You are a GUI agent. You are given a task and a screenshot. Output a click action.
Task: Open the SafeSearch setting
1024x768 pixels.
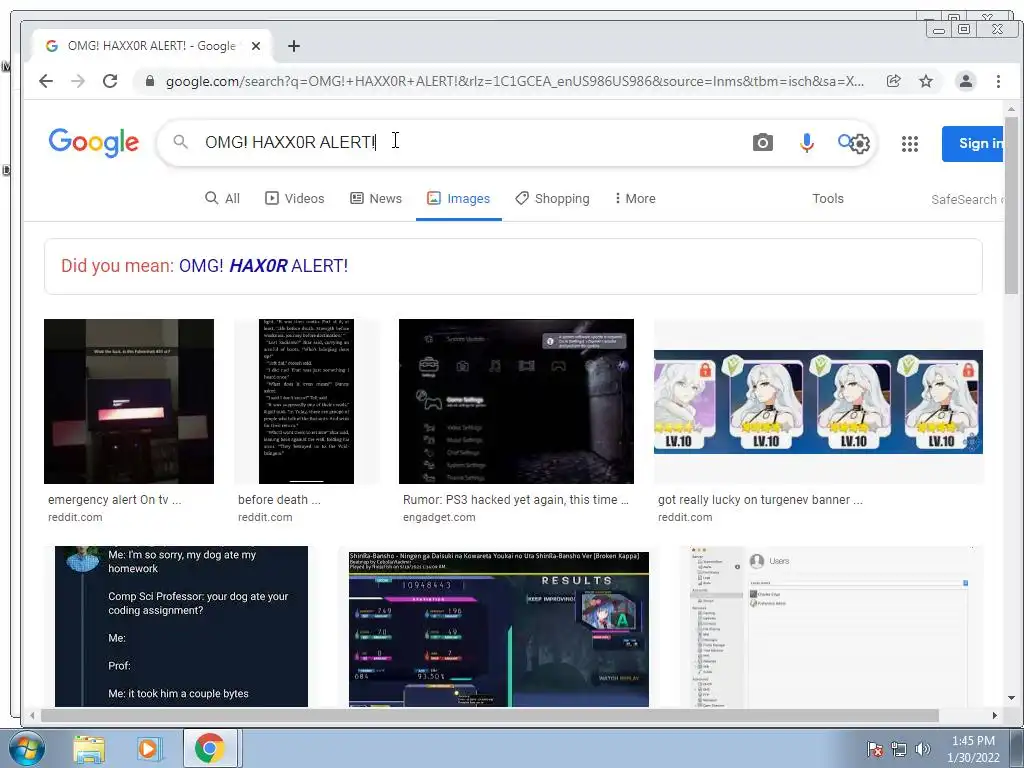point(967,199)
